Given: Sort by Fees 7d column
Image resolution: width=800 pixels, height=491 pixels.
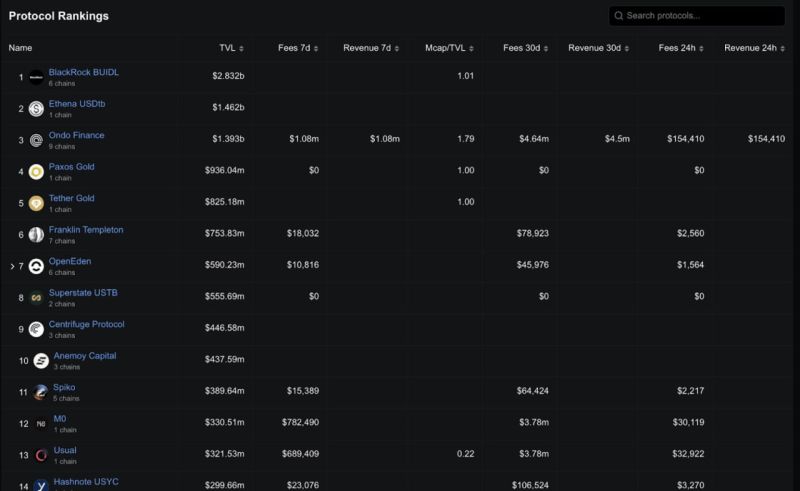Looking at the screenshot, I should click(298, 48).
